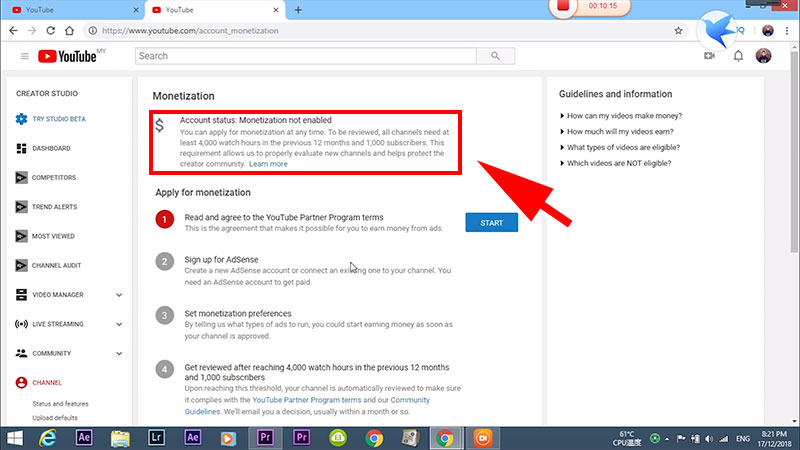800x450 pixels.
Task: Click the taskbar clock and date
Action: (x=774, y=439)
